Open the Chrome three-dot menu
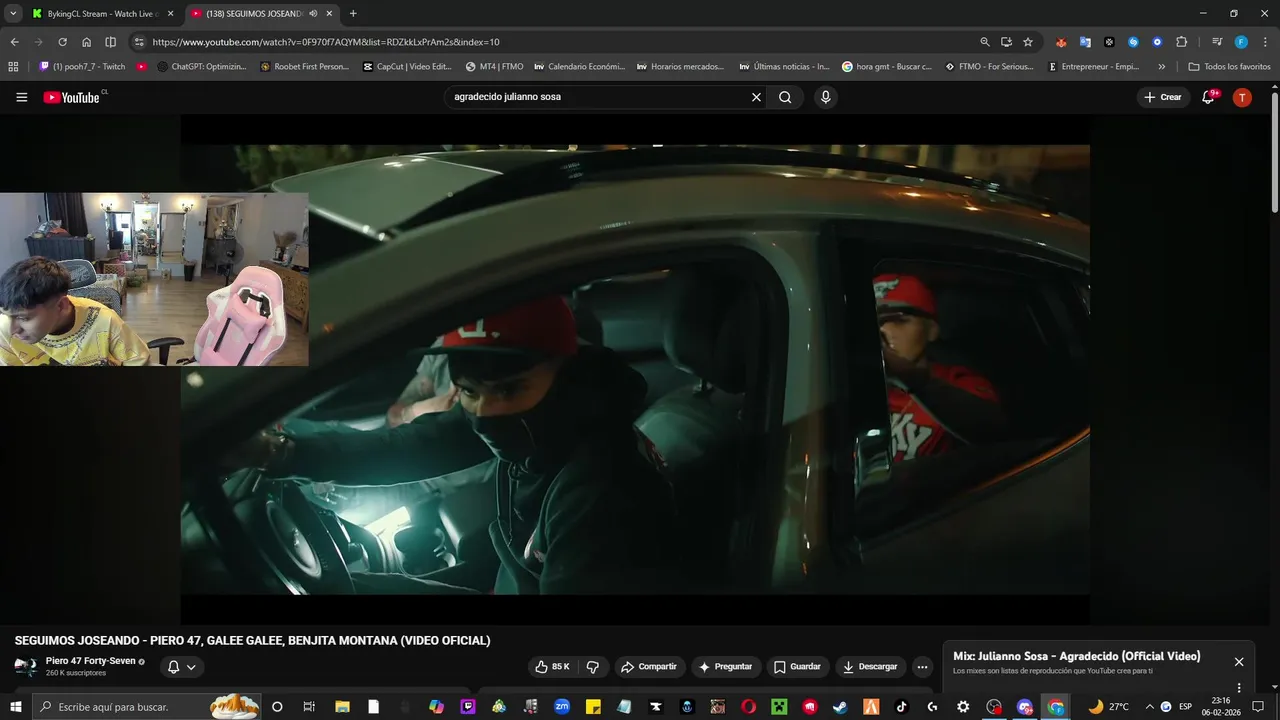1280x720 pixels. pos(1265,42)
